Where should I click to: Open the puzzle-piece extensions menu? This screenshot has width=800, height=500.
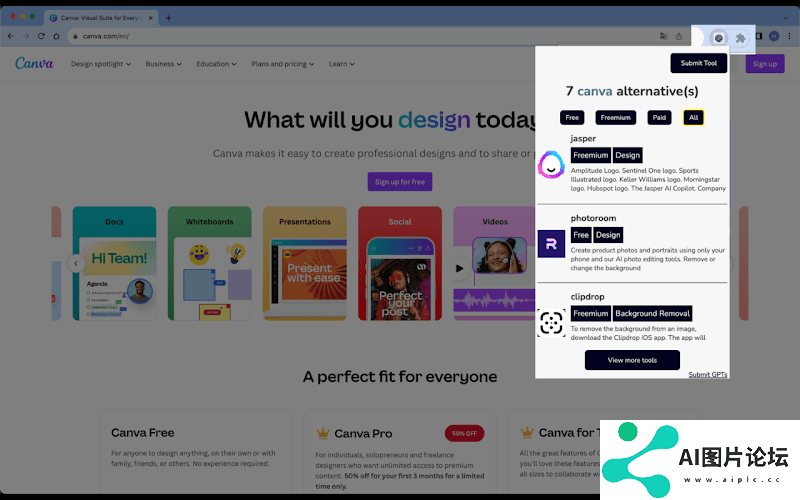740,38
